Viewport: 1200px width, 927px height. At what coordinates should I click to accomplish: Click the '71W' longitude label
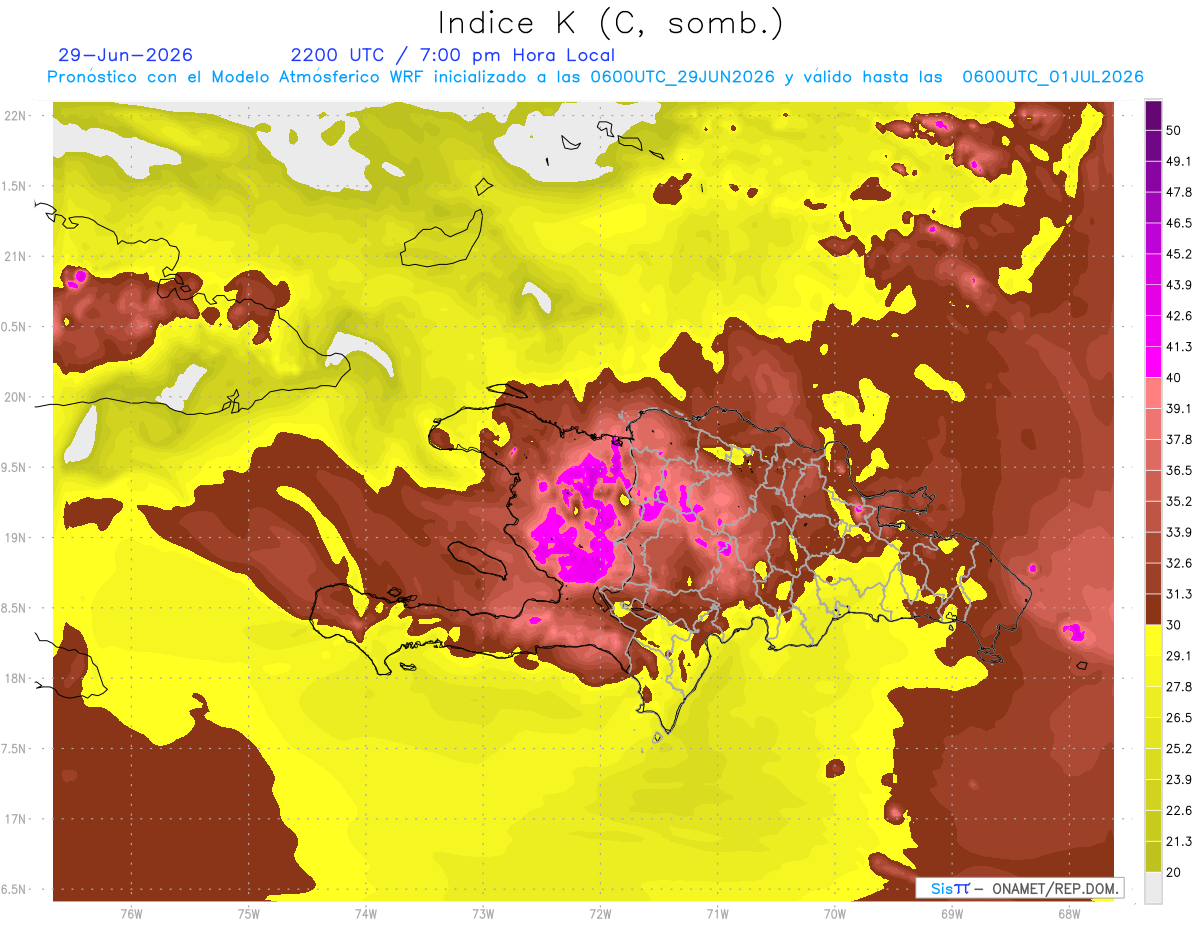click(x=717, y=913)
